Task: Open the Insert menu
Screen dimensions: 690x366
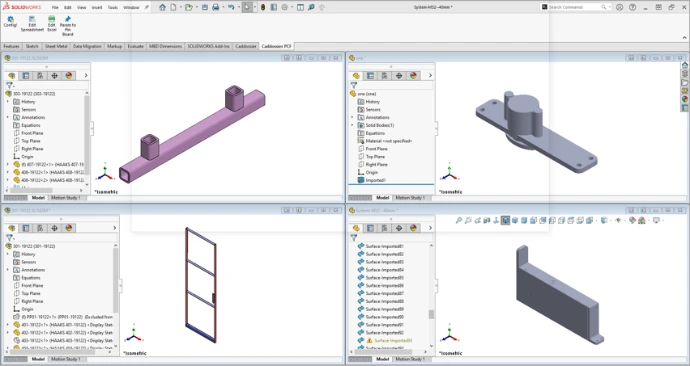Action: (97, 7)
